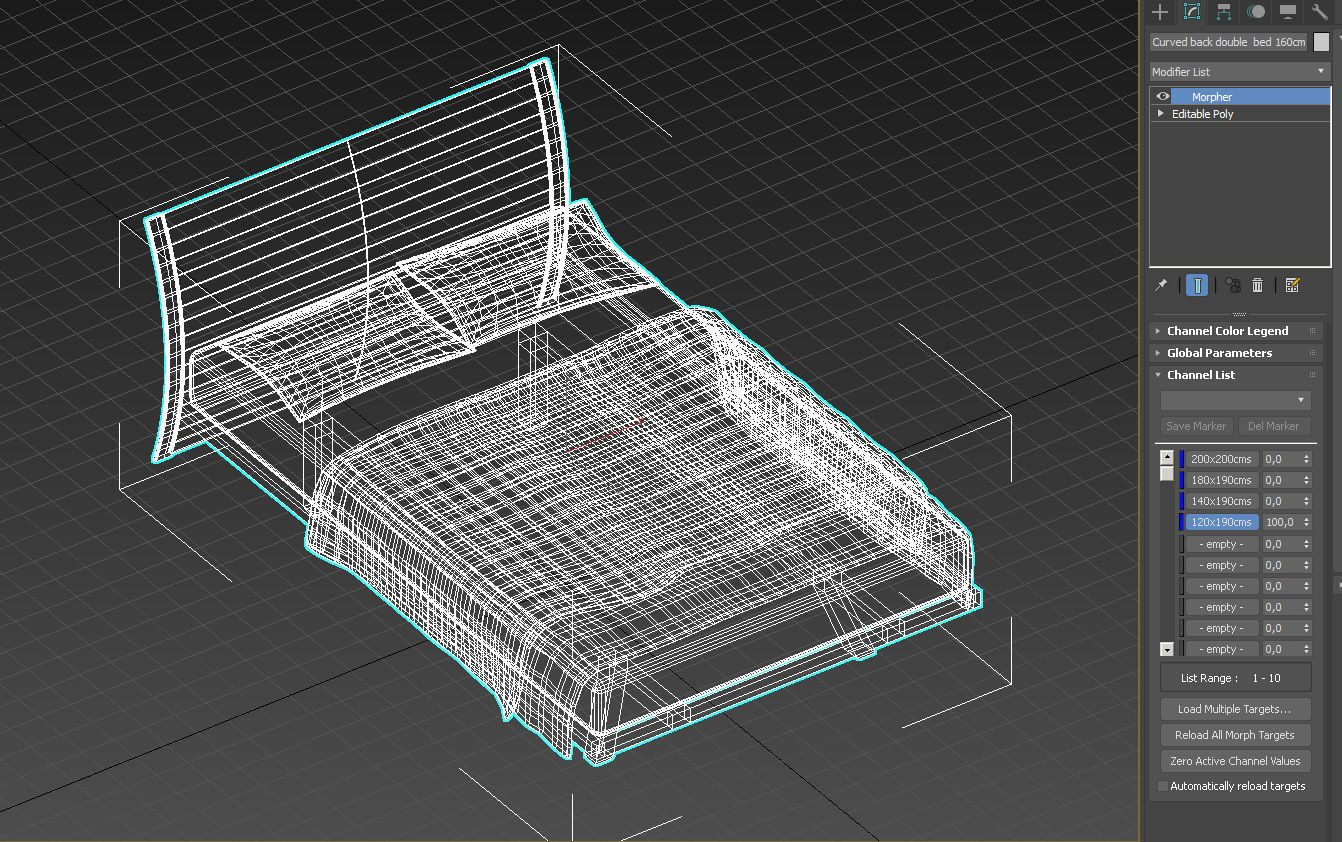This screenshot has height=842, width=1342.
Task: Click the first empty morph channel
Action: [x=1221, y=544]
